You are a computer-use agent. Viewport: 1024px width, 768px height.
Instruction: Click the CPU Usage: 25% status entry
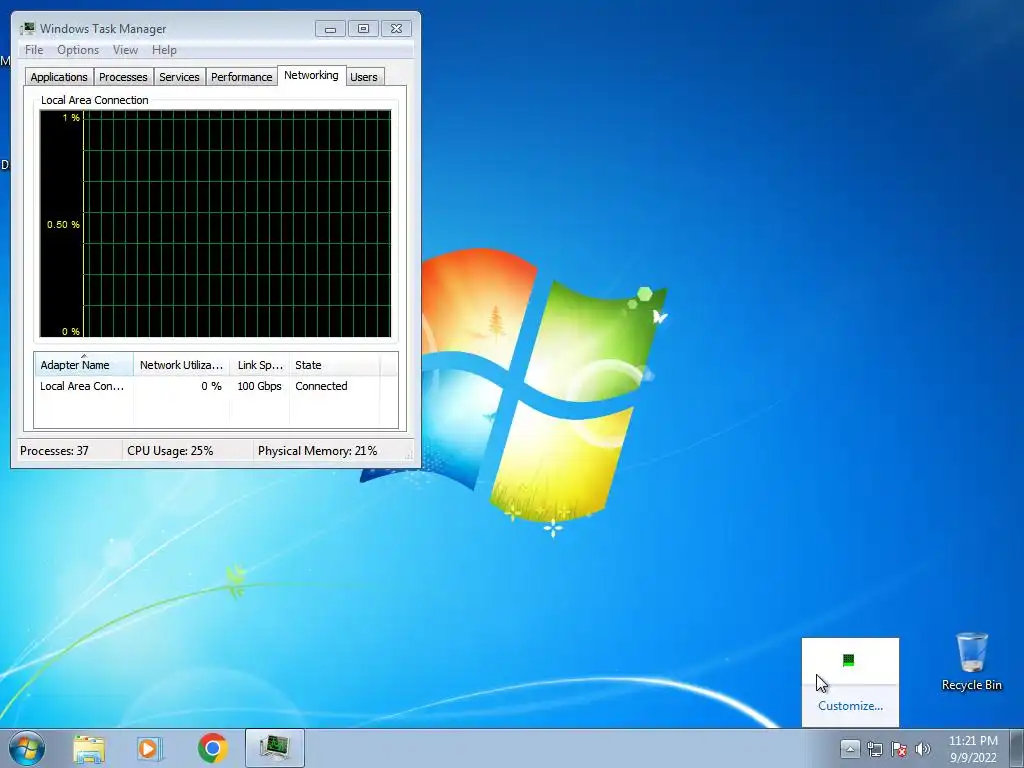170,451
